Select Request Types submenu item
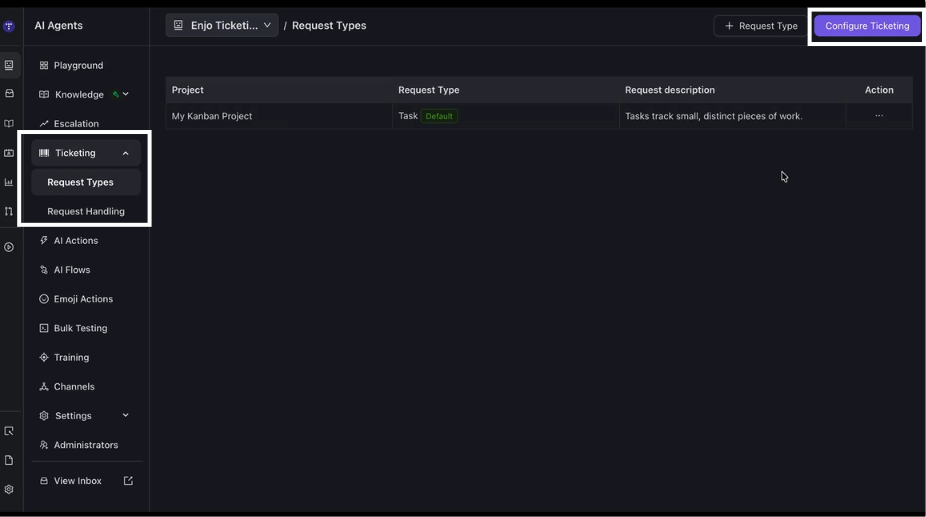Viewport: 926px width, 517px height. click(x=86, y=182)
